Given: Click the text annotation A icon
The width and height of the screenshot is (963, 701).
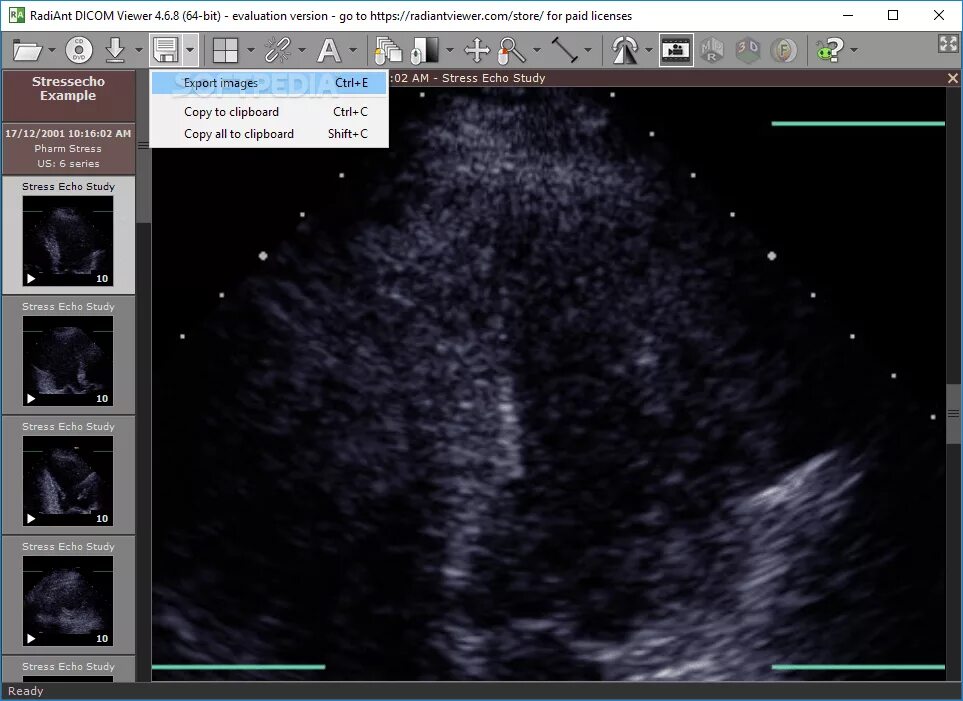Looking at the screenshot, I should (329, 50).
